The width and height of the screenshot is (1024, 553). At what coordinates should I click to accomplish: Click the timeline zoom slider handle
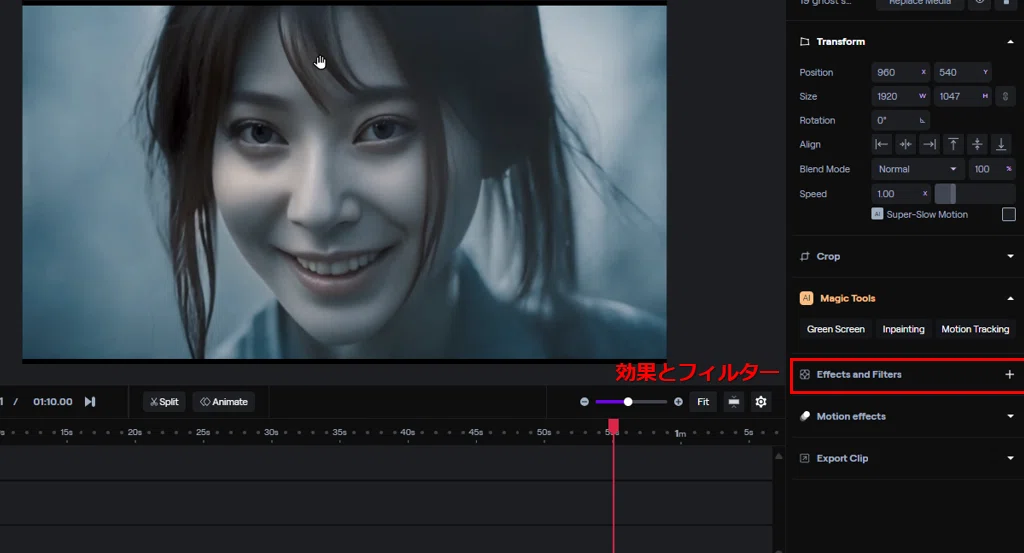pos(628,402)
